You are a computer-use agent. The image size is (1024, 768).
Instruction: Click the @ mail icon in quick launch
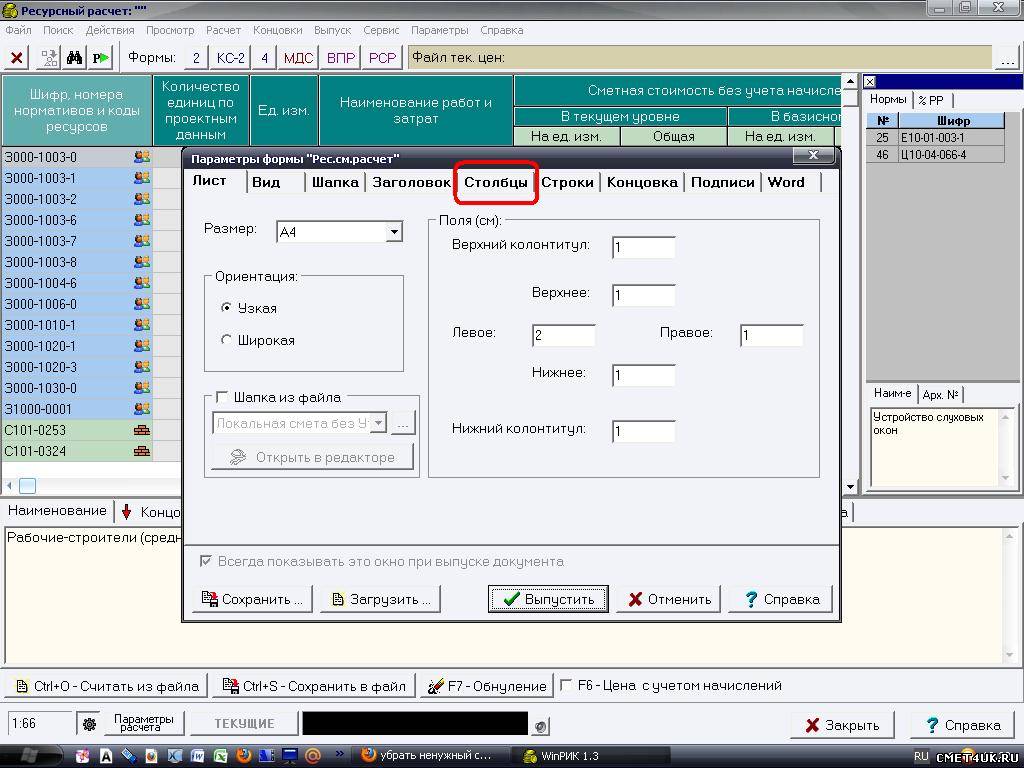click(x=313, y=756)
